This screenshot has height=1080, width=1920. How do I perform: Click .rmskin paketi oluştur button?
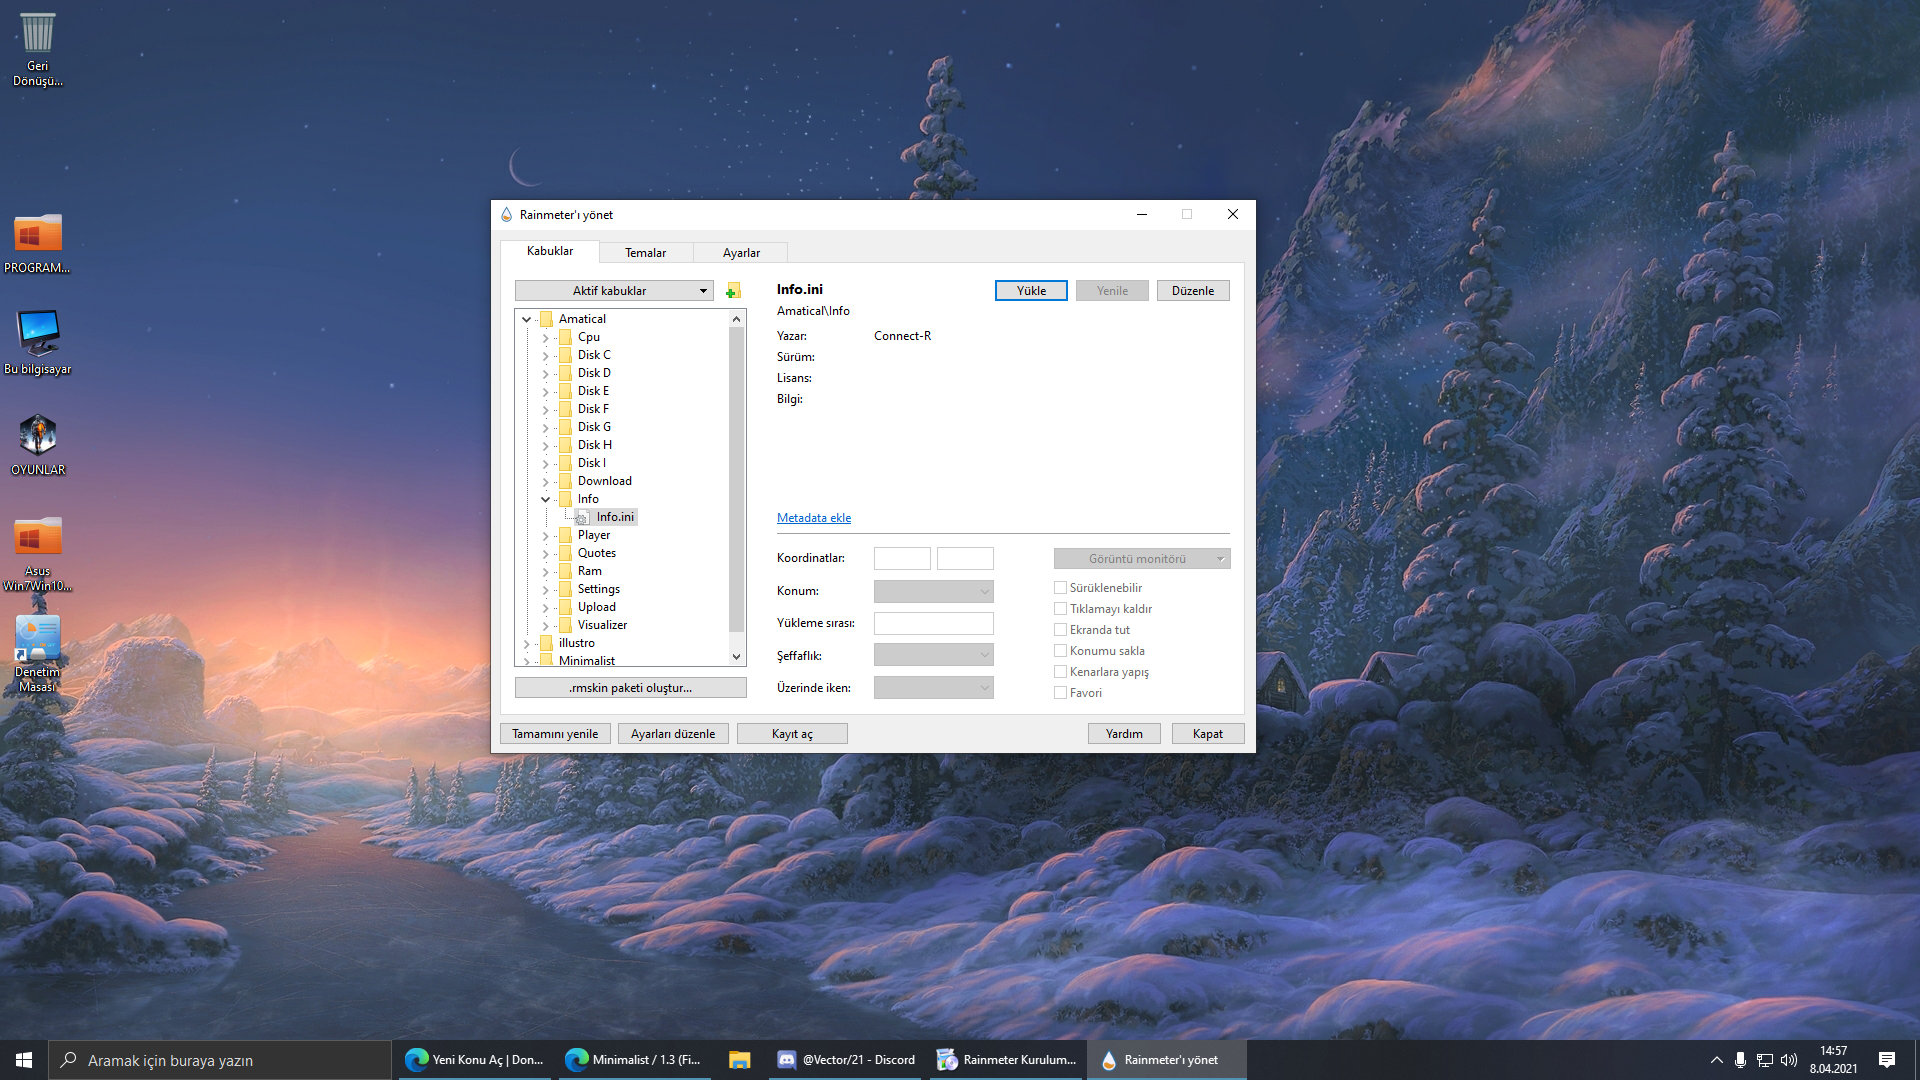[x=630, y=688]
